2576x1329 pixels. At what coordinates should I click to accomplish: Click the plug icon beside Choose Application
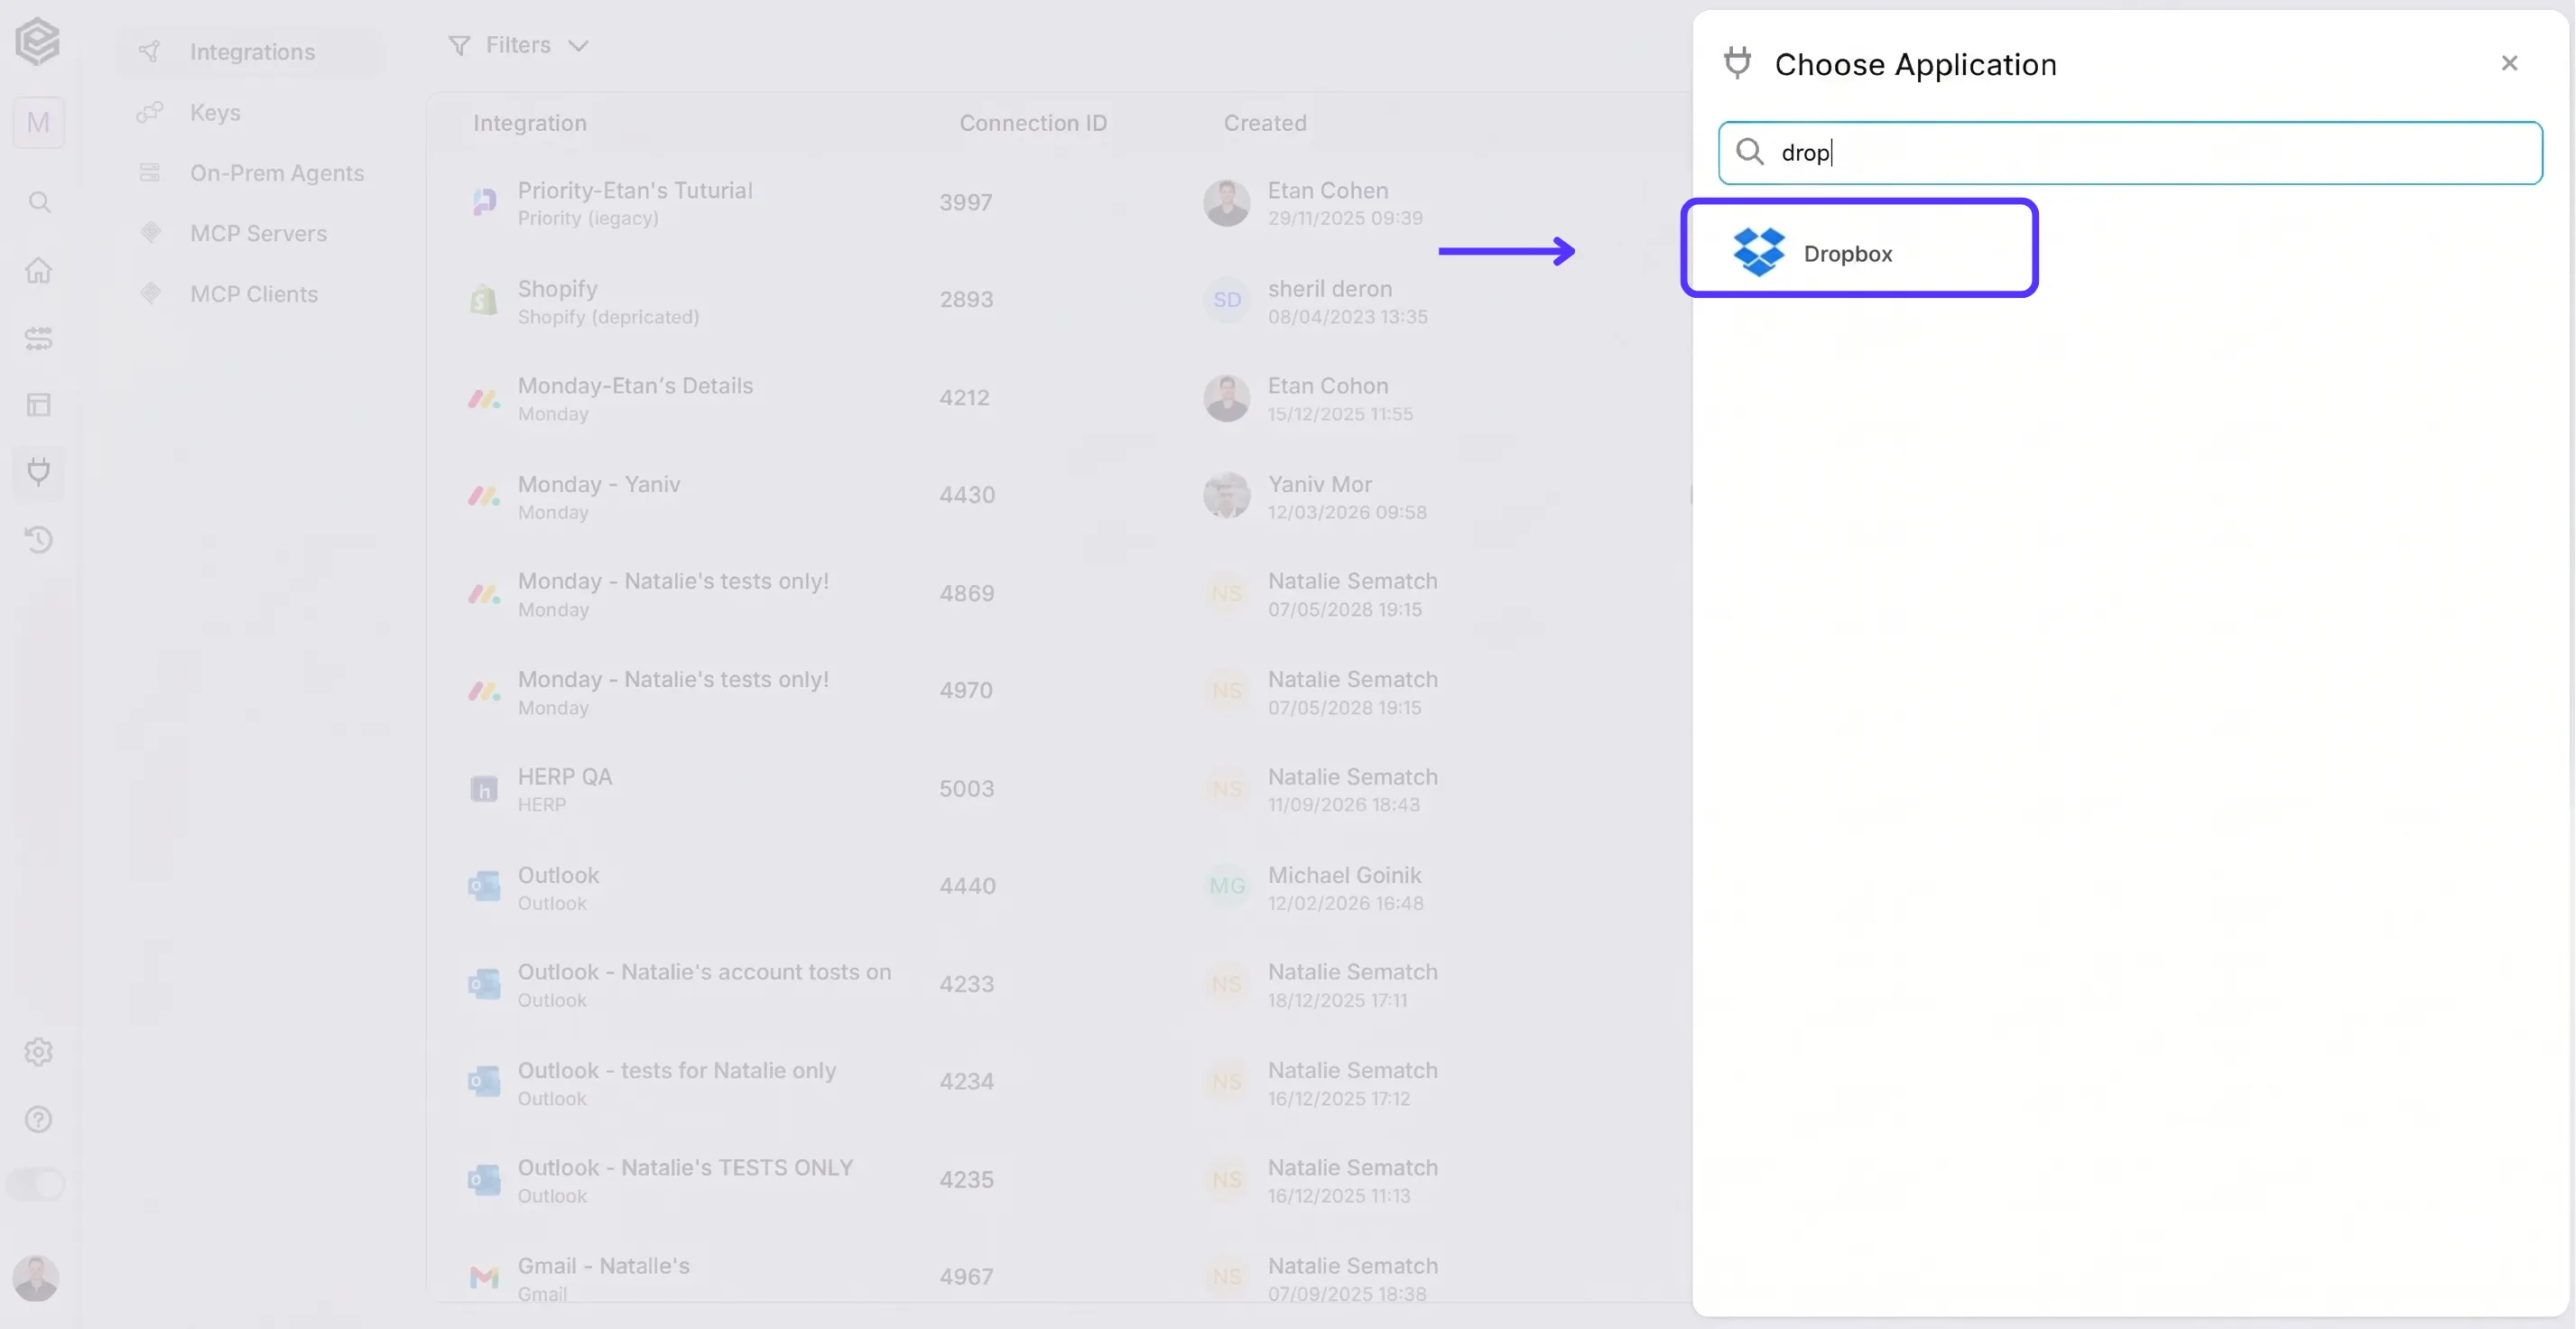1737,63
